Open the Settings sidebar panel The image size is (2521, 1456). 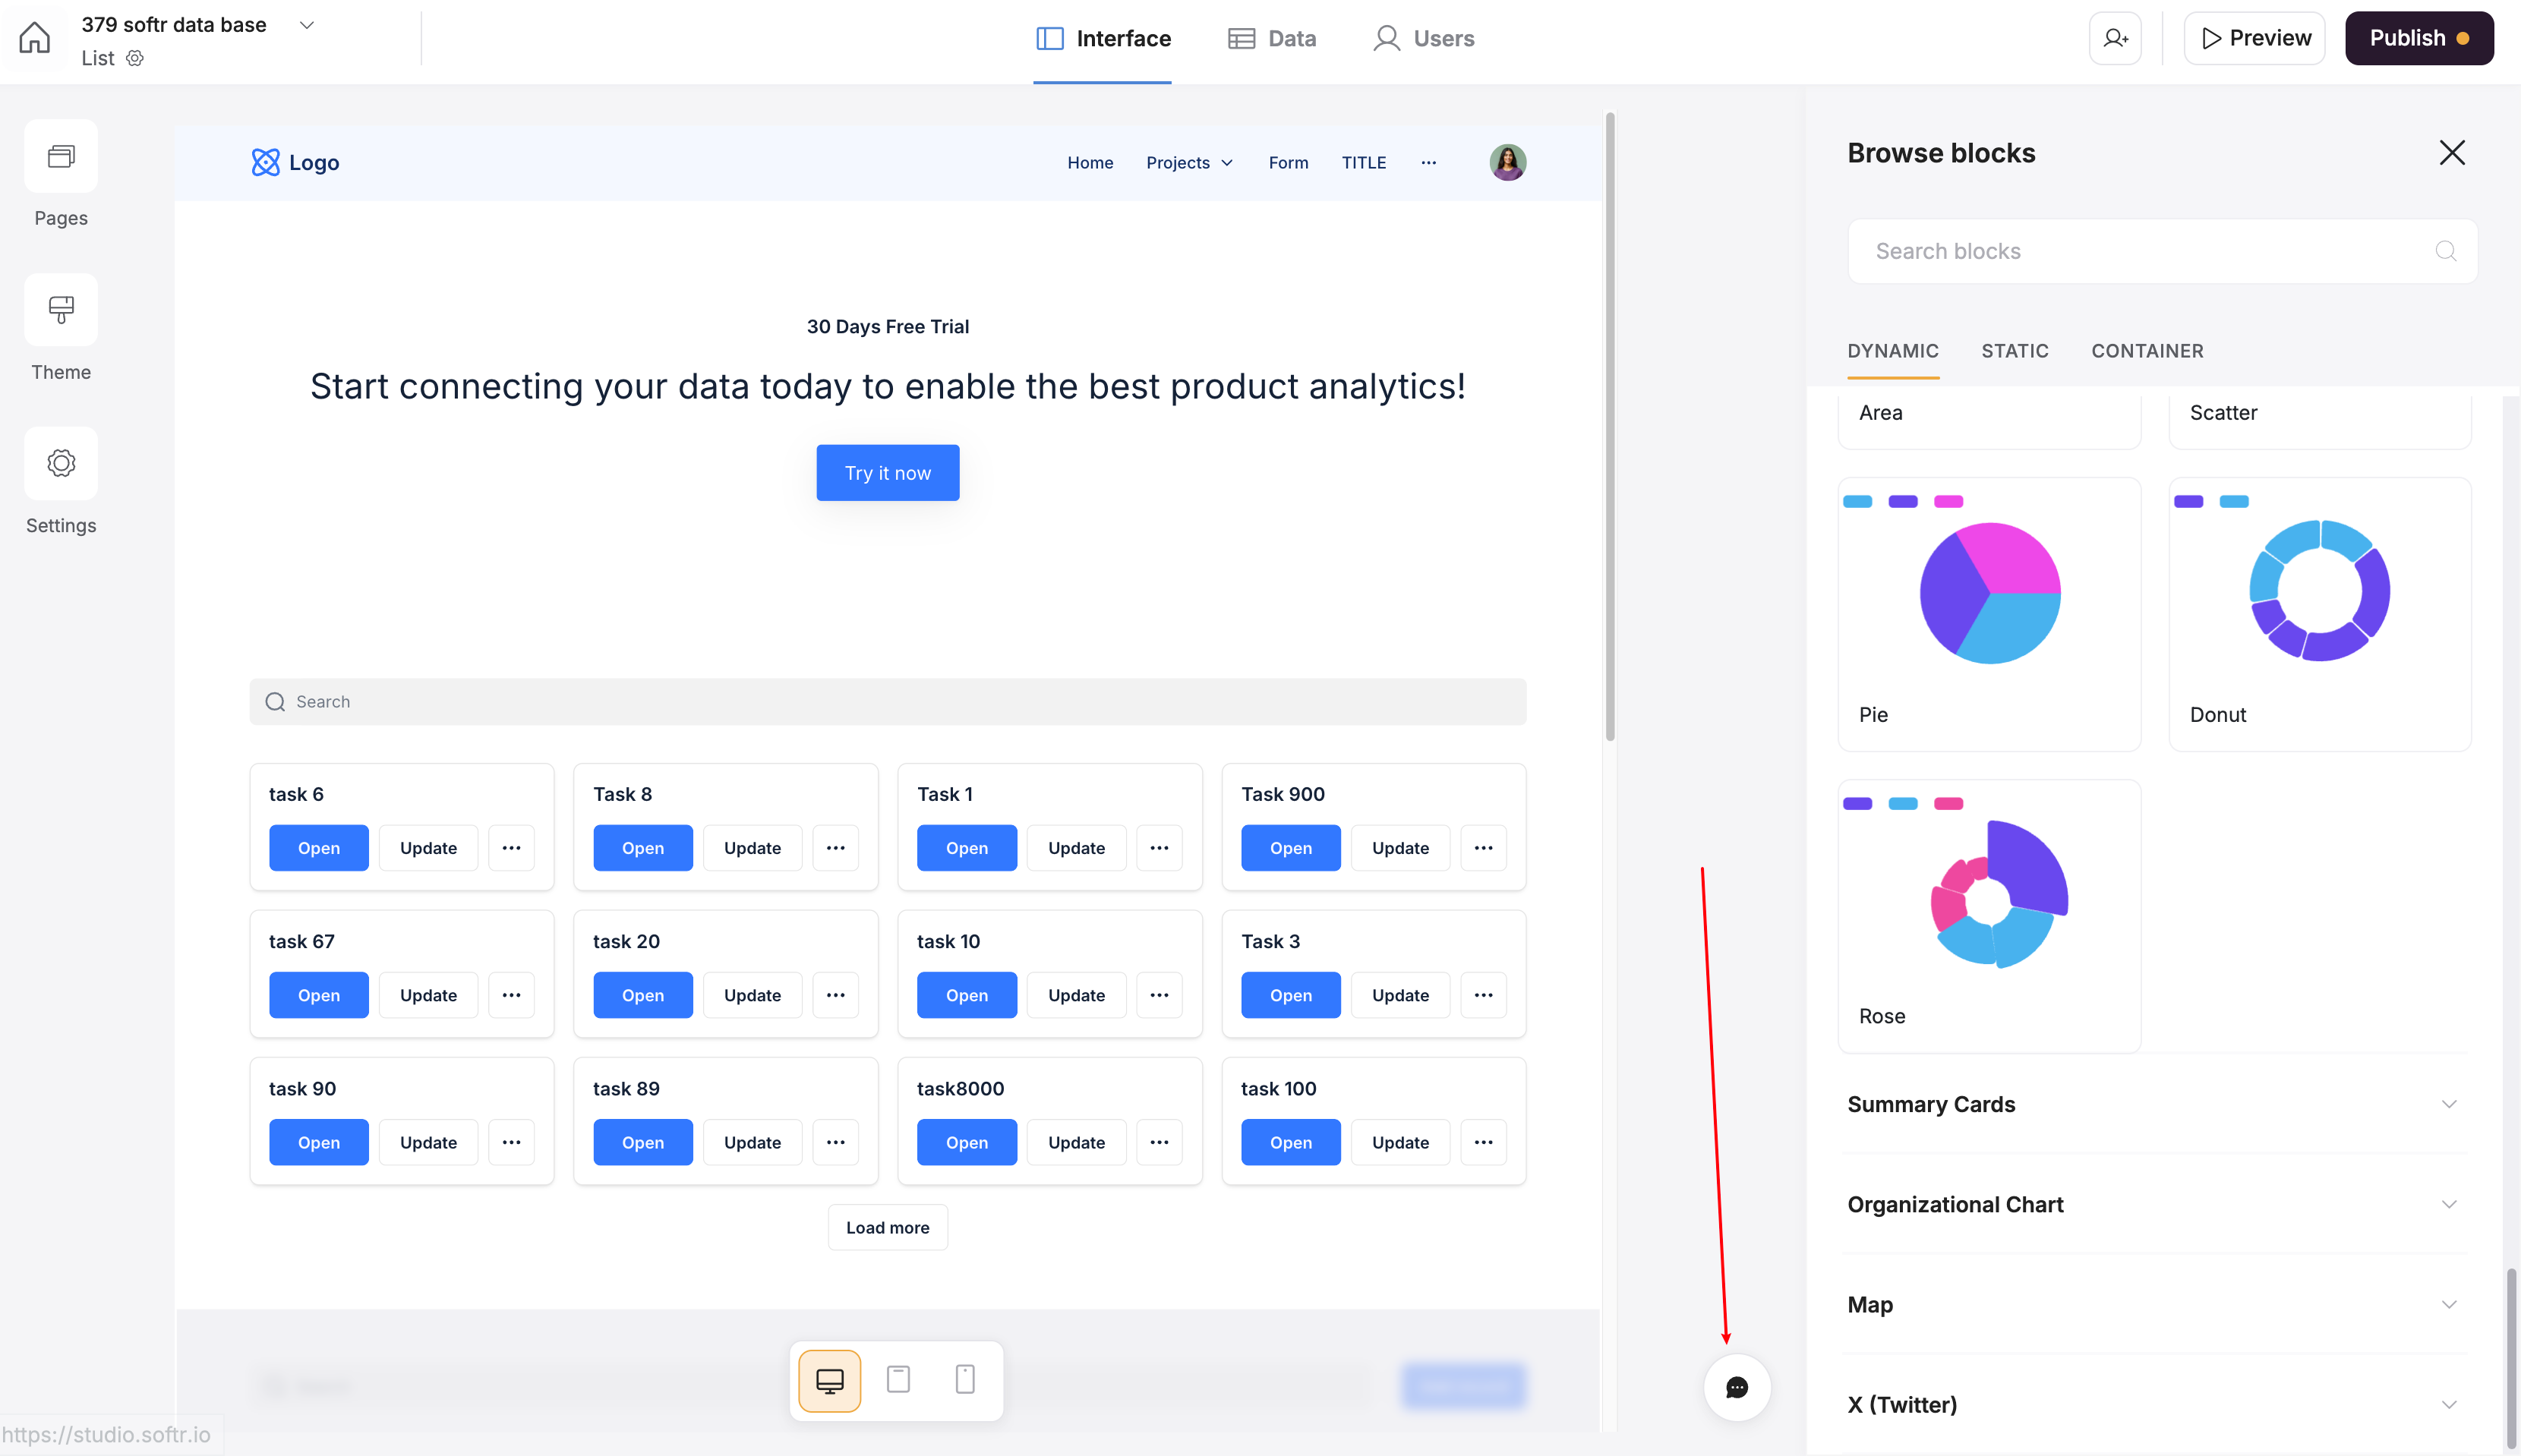click(x=61, y=464)
